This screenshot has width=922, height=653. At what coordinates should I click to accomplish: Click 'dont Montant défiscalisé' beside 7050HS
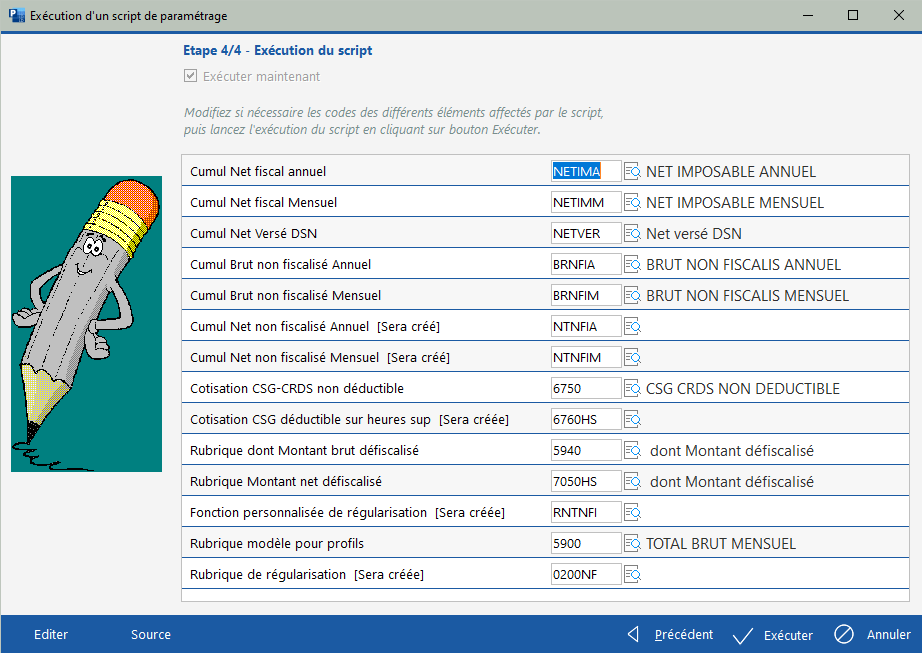pyautogui.click(x=732, y=482)
